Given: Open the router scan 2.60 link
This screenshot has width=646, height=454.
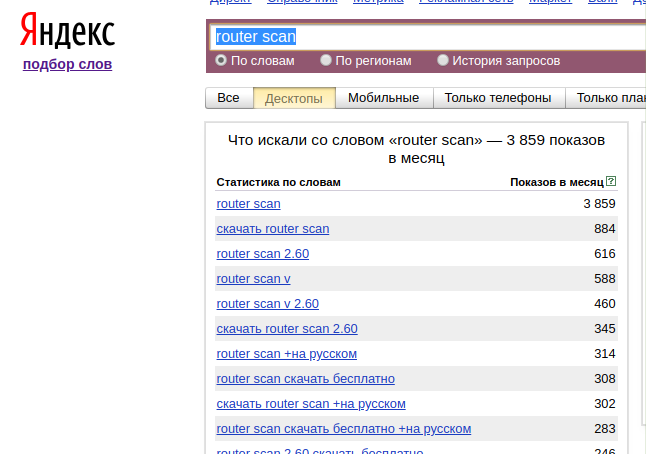Looking at the screenshot, I should (x=263, y=254).
